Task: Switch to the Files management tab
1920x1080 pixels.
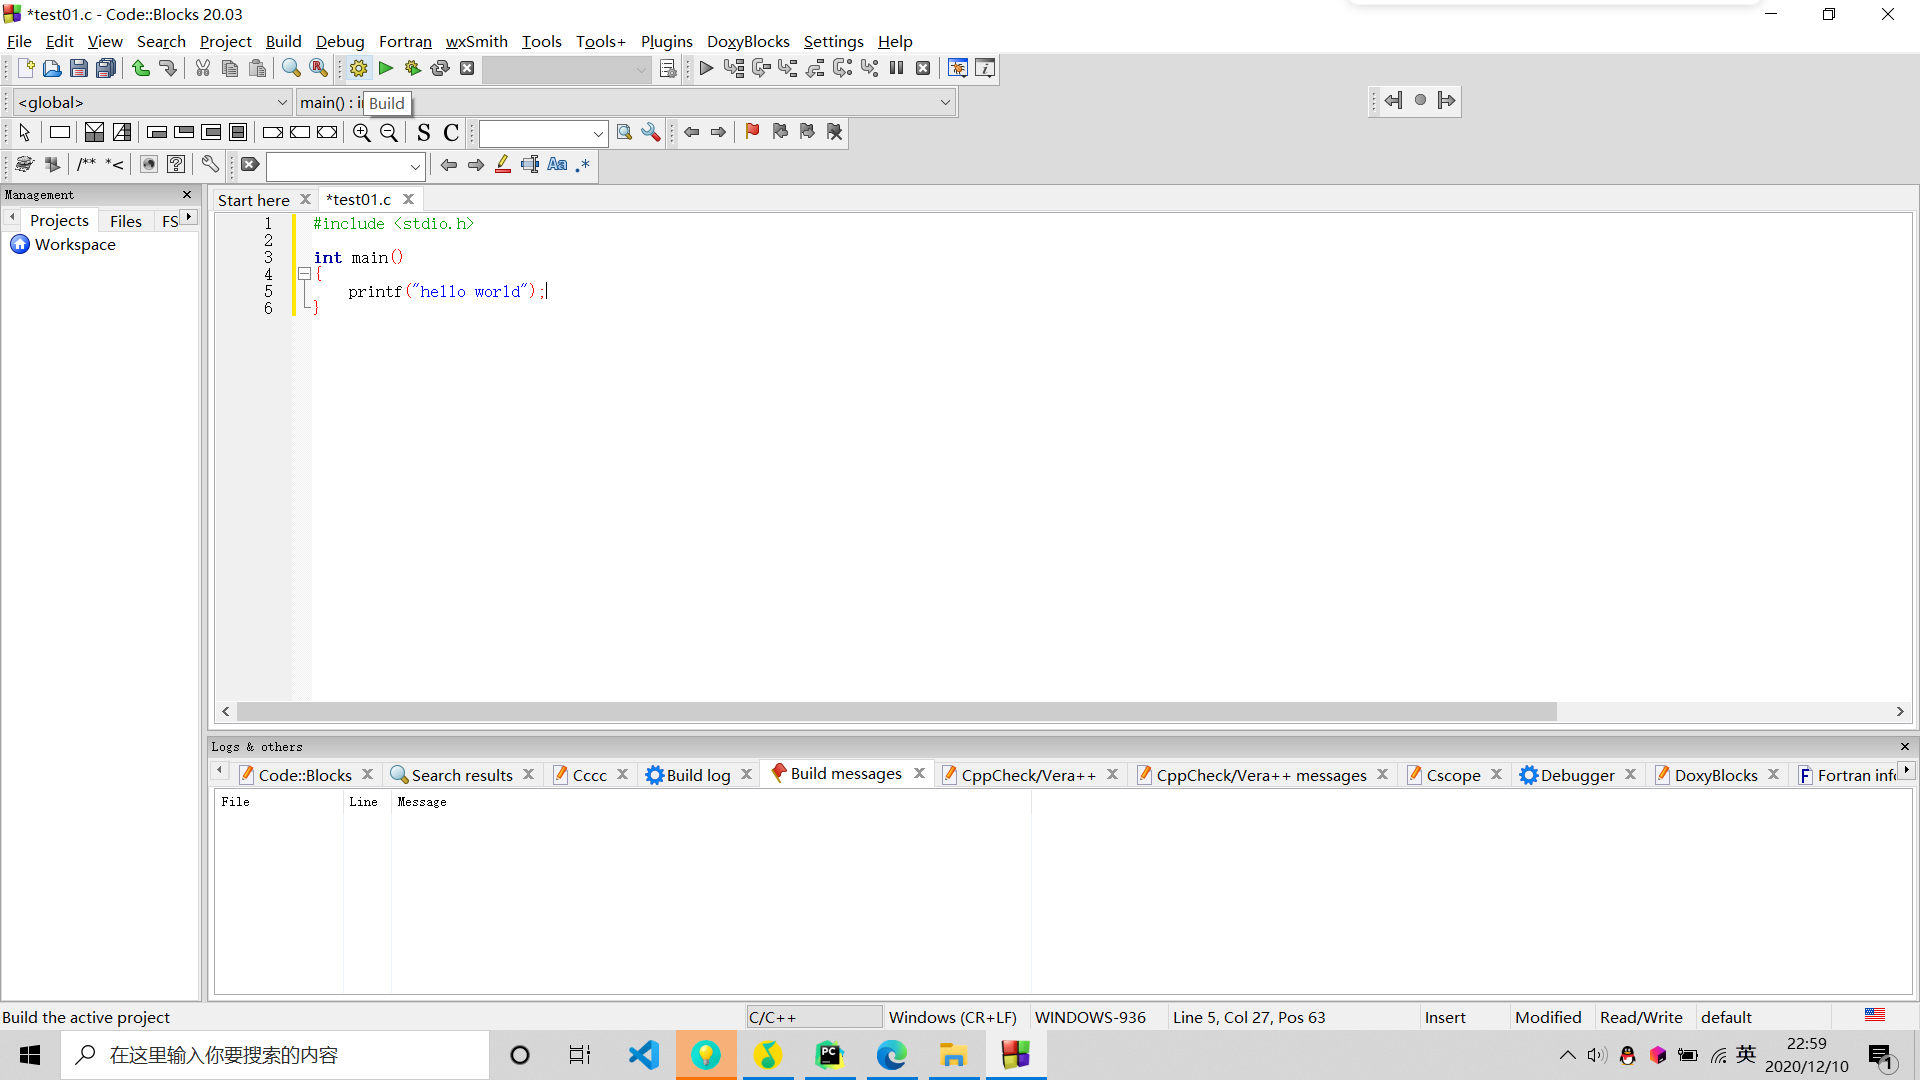Action: click(x=126, y=221)
